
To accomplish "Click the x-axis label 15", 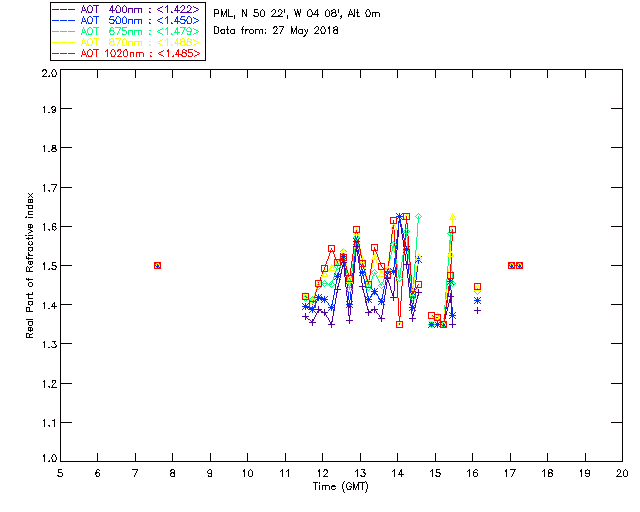I will (435, 473).
